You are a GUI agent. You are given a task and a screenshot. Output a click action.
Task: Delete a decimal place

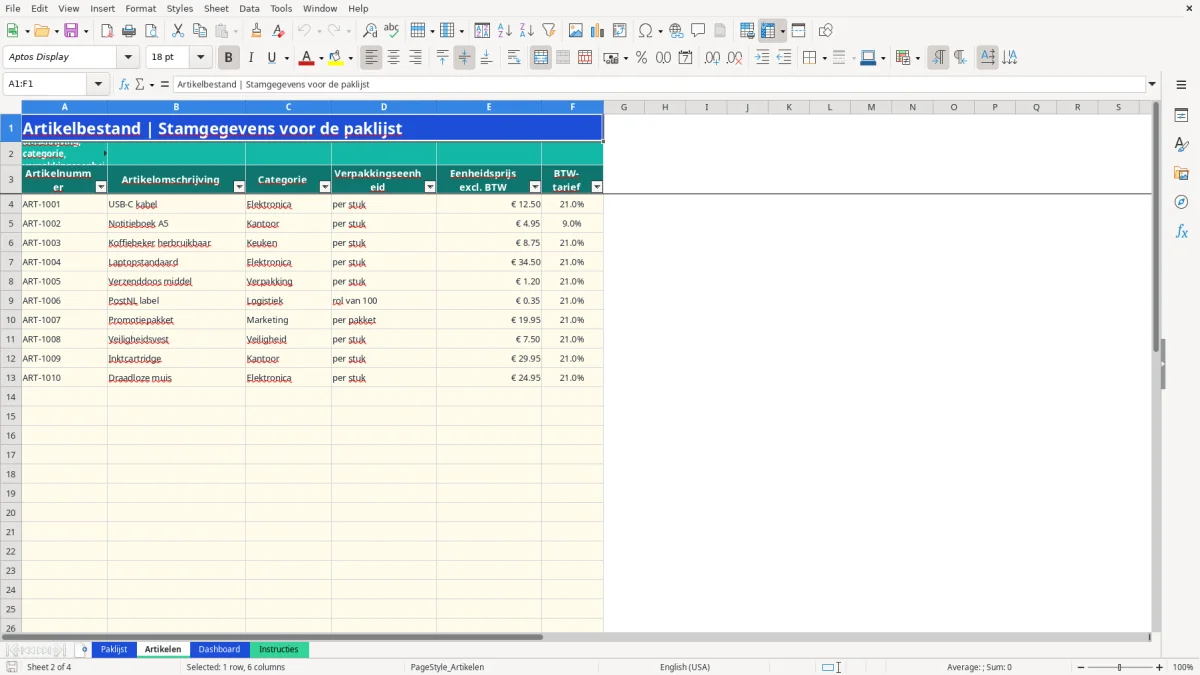click(735, 58)
